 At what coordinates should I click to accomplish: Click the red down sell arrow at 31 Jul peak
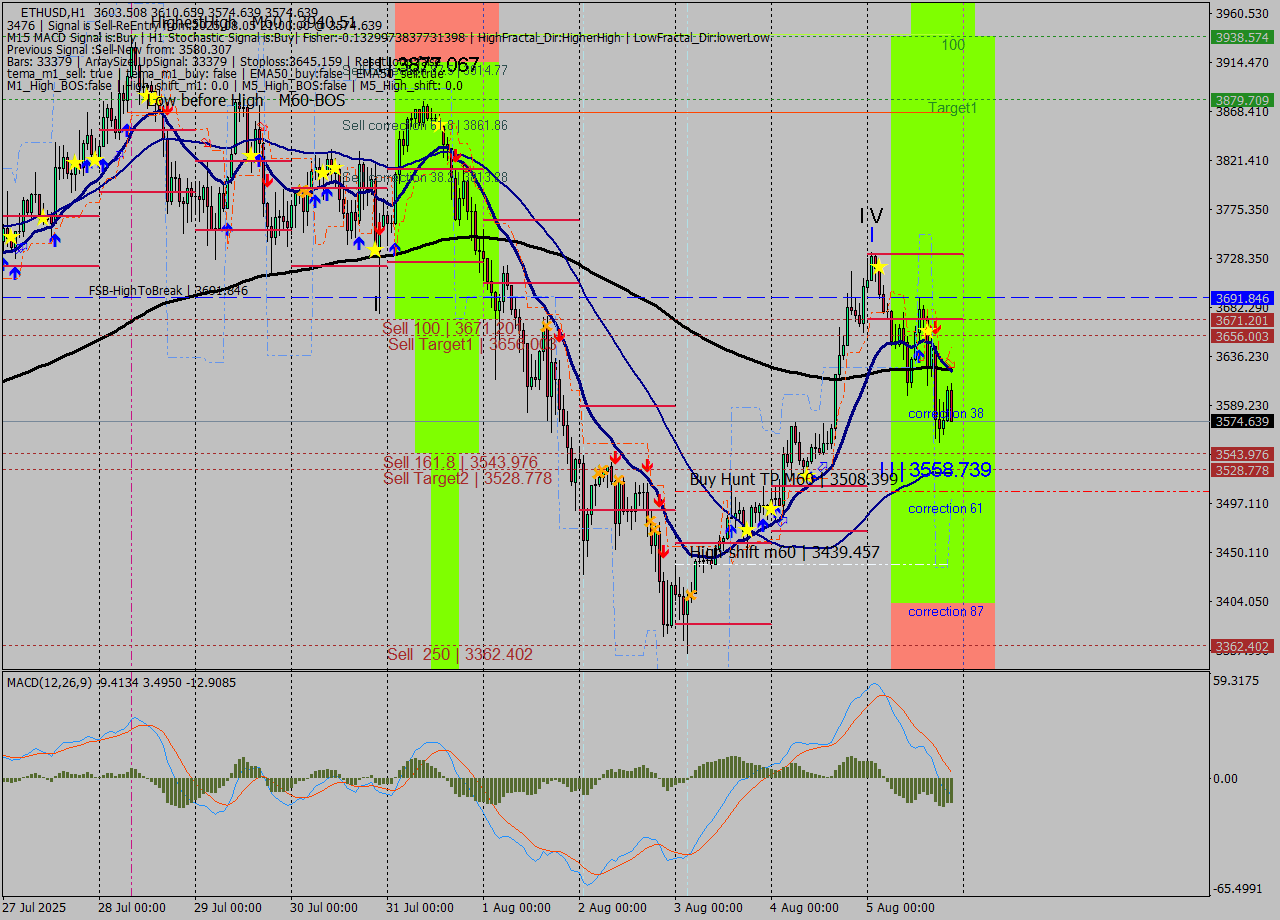456,157
